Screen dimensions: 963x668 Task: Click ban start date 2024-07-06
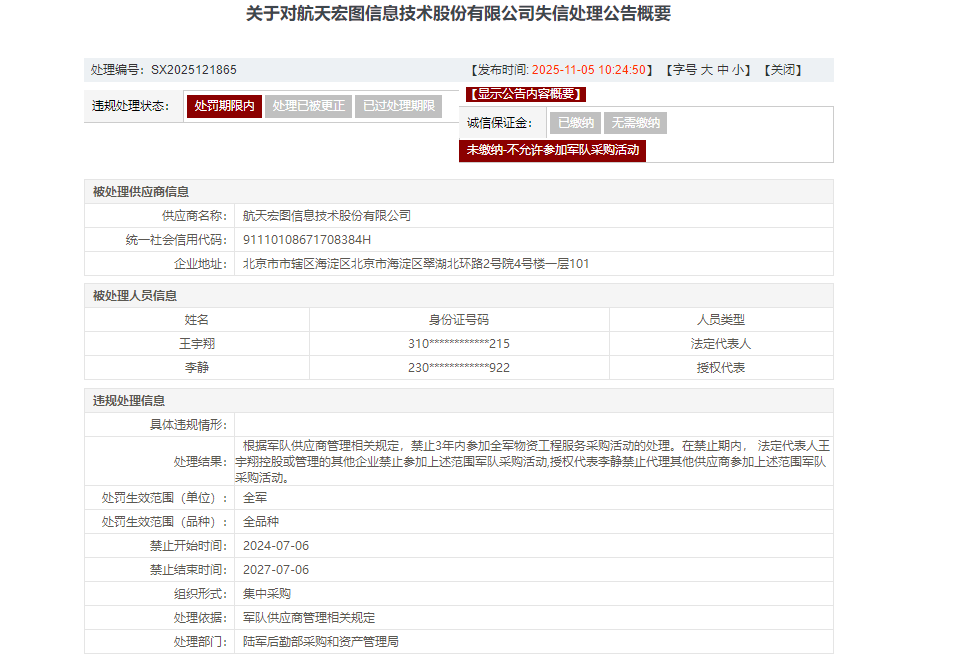point(276,545)
